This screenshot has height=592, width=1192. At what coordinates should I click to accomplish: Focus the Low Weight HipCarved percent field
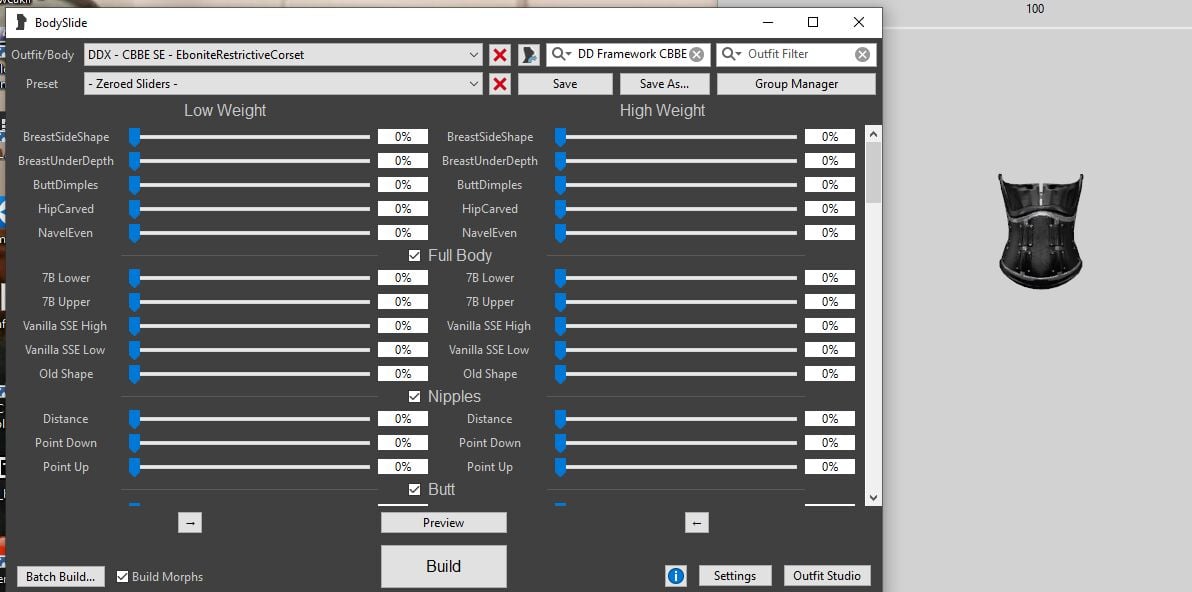point(403,209)
